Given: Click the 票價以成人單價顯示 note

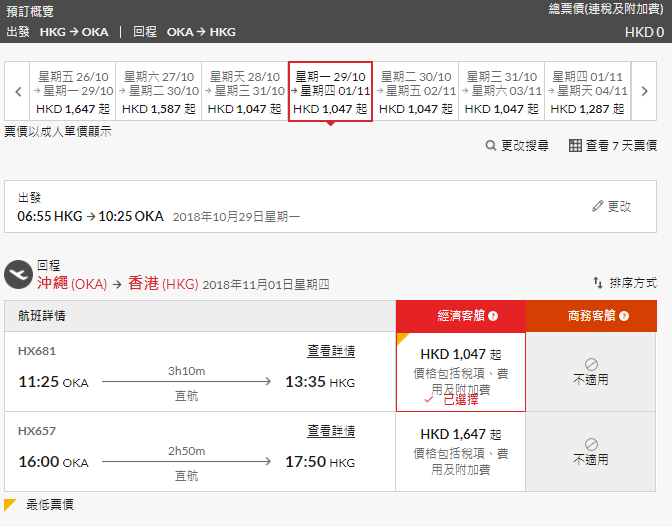Looking at the screenshot, I should click(x=58, y=132).
